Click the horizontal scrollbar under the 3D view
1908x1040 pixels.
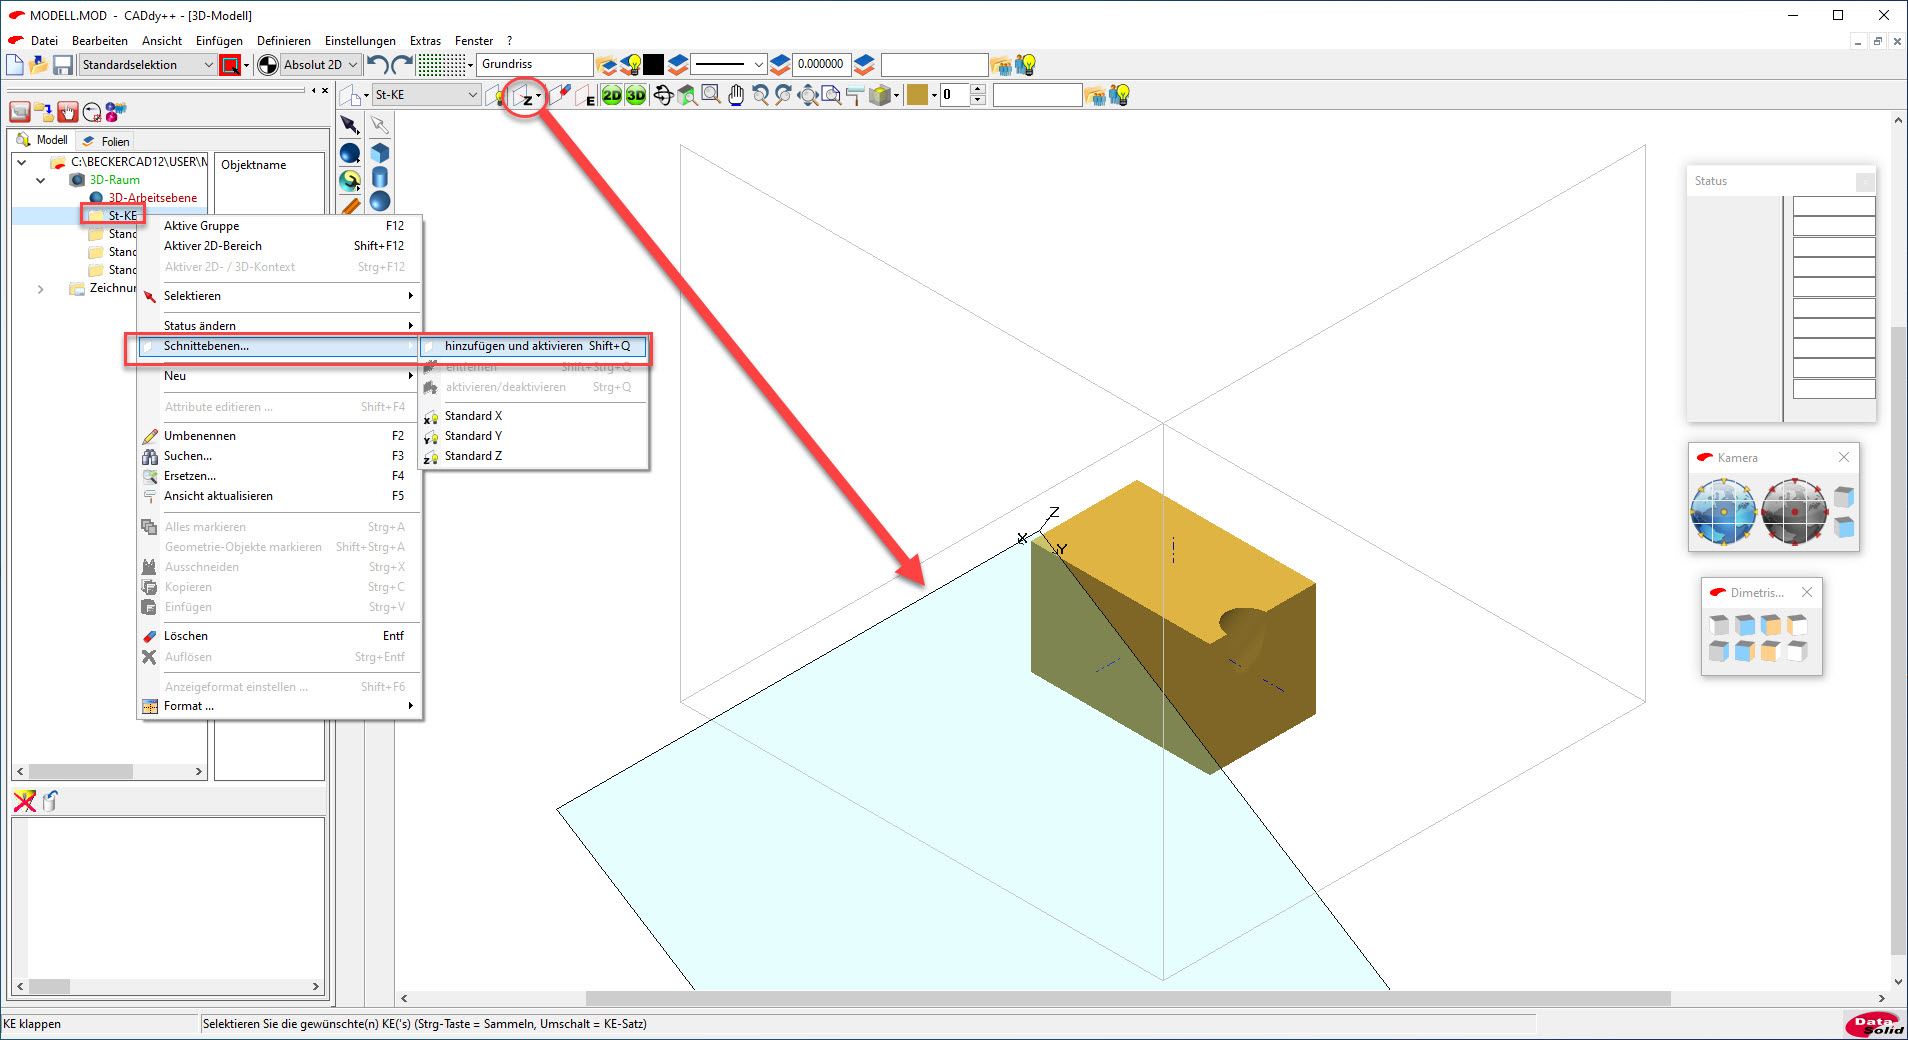(x=1128, y=998)
